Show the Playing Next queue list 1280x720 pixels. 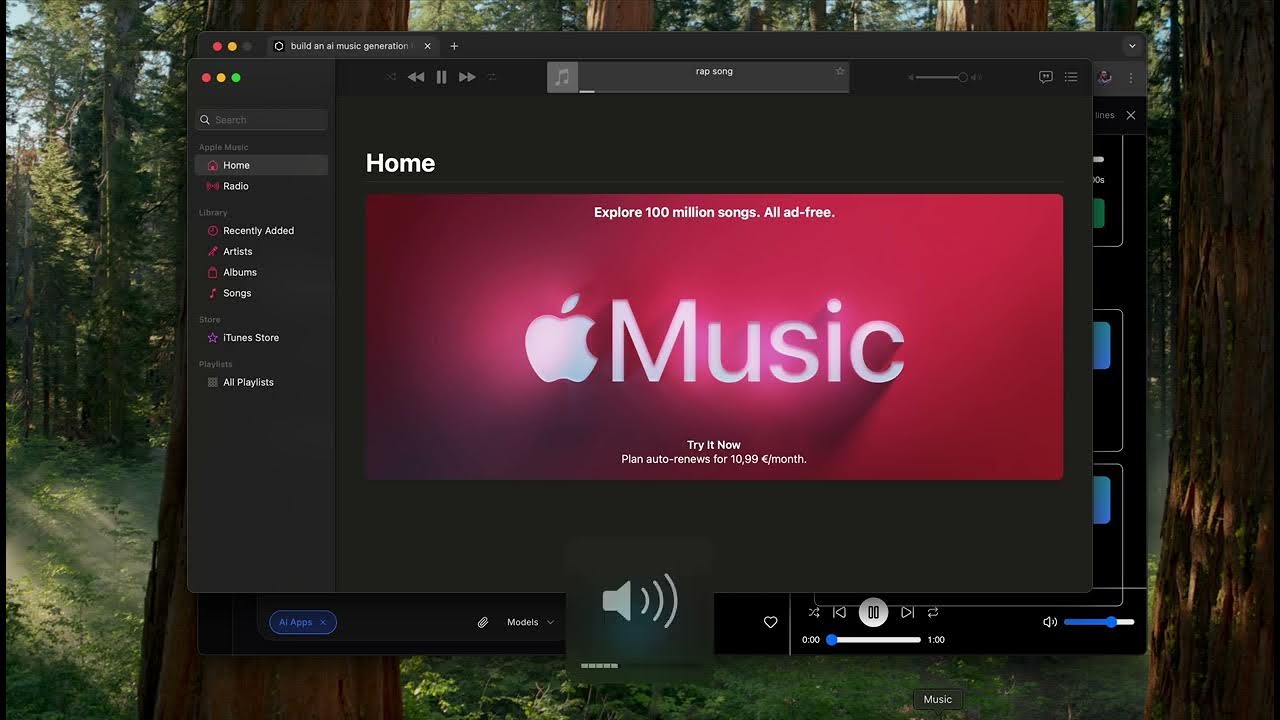tap(1071, 77)
